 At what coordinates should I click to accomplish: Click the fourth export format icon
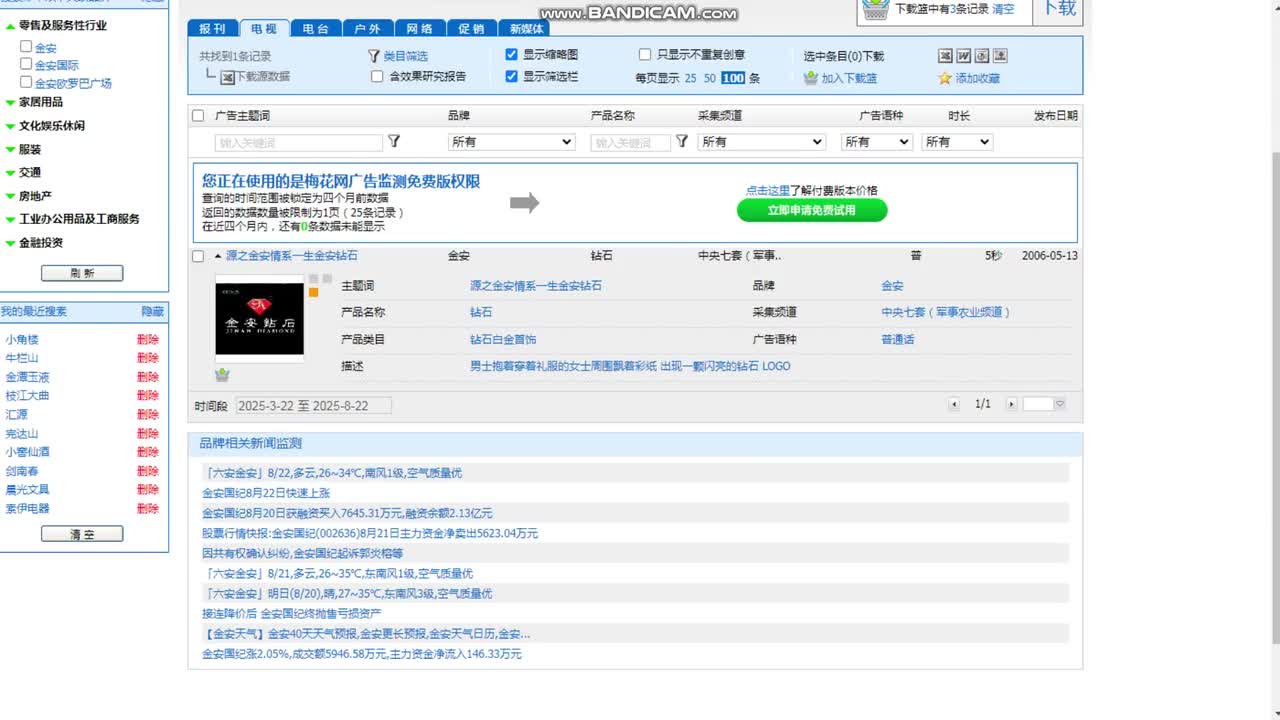tap(999, 56)
